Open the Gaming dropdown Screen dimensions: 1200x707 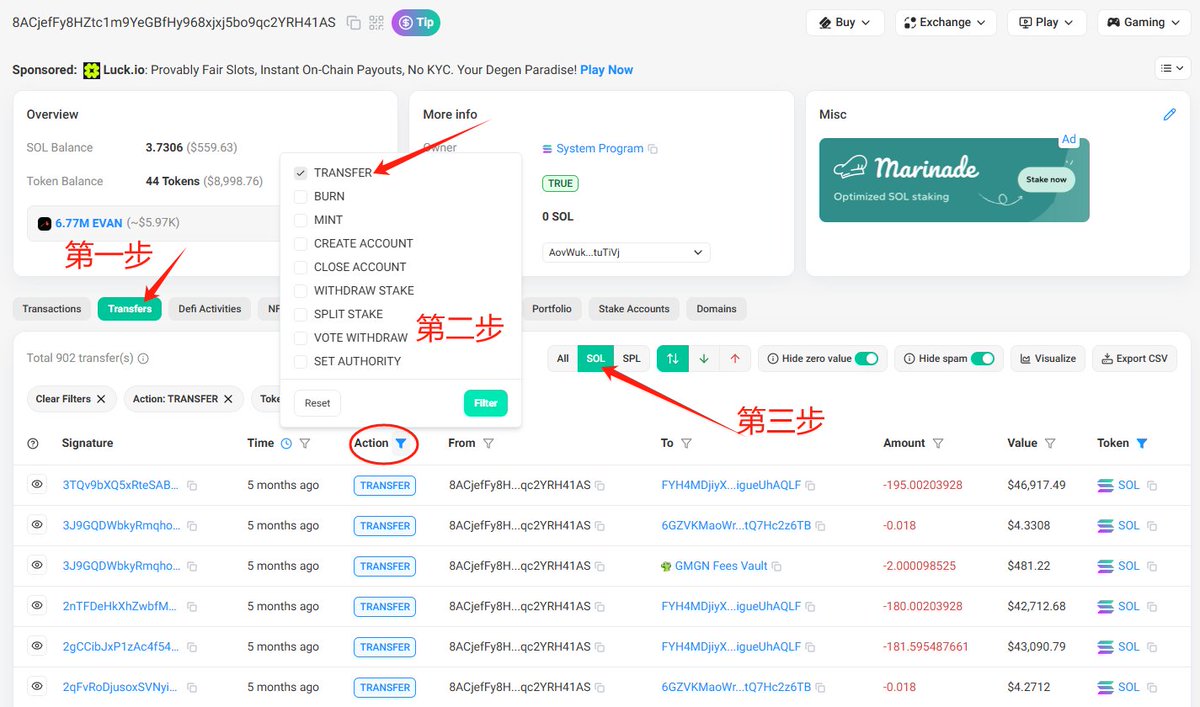[x=1143, y=22]
